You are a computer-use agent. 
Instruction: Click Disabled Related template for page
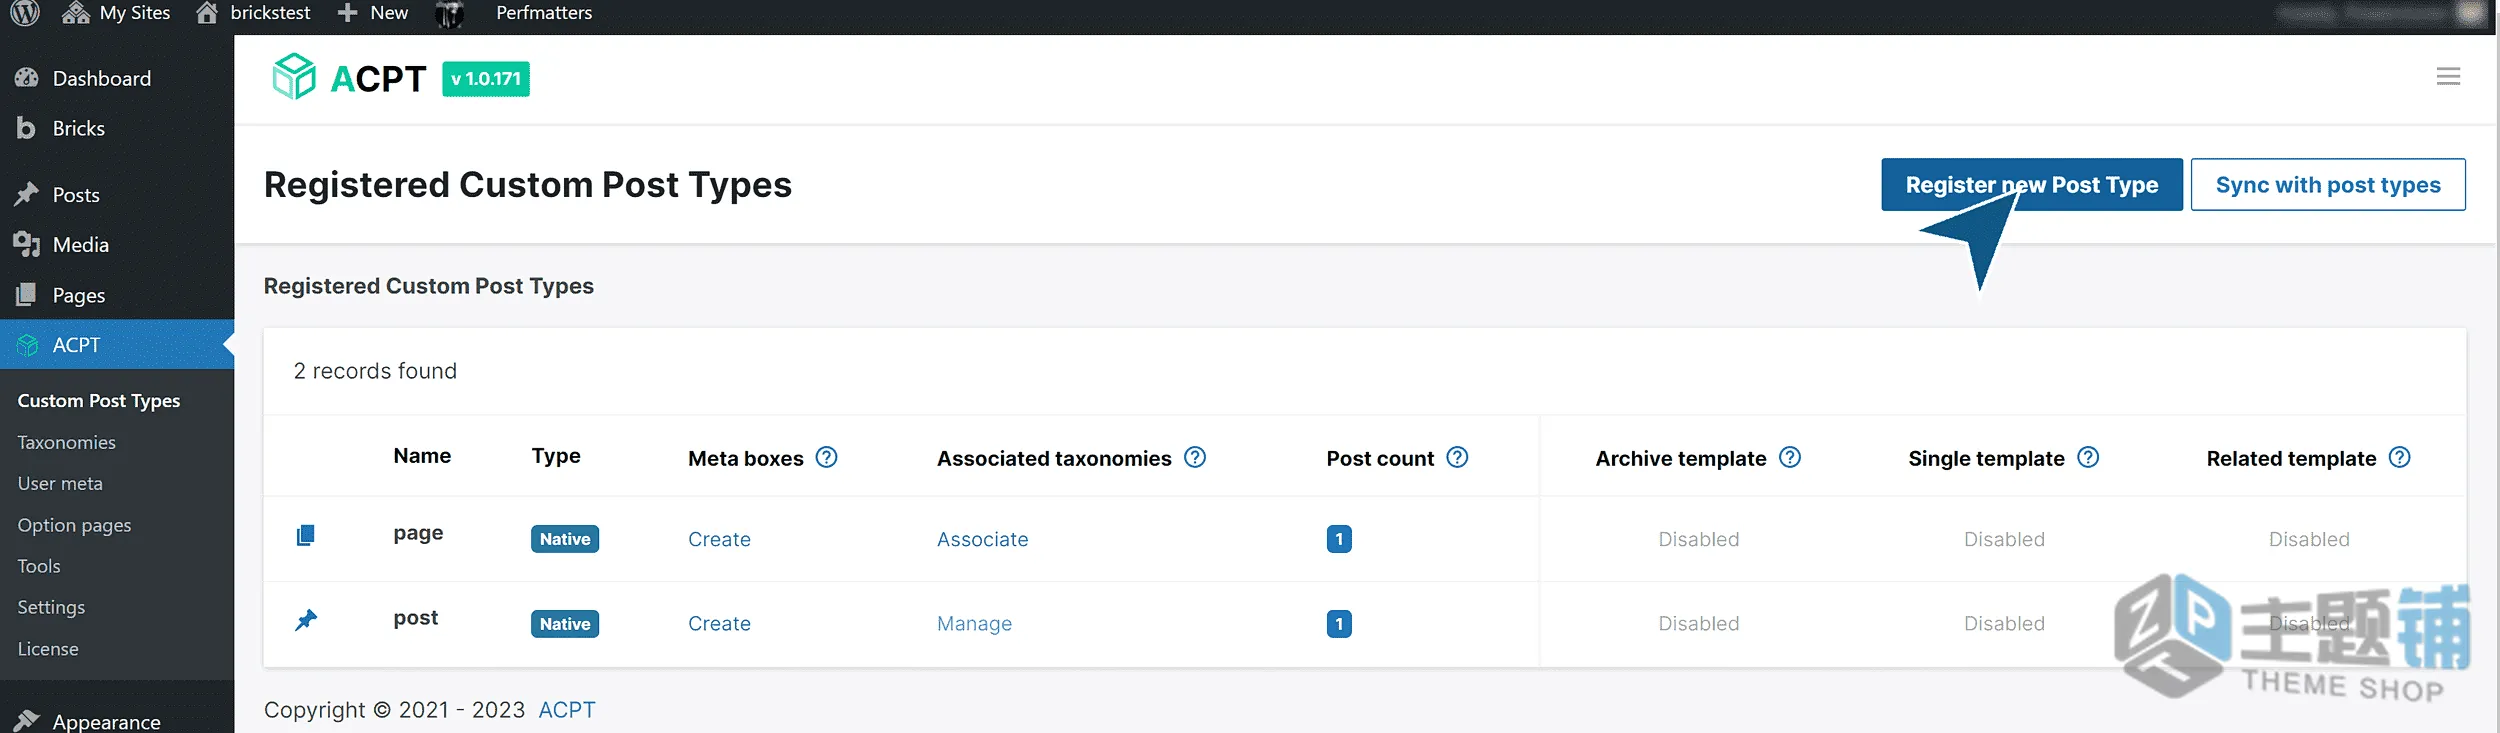(x=2309, y=539)
